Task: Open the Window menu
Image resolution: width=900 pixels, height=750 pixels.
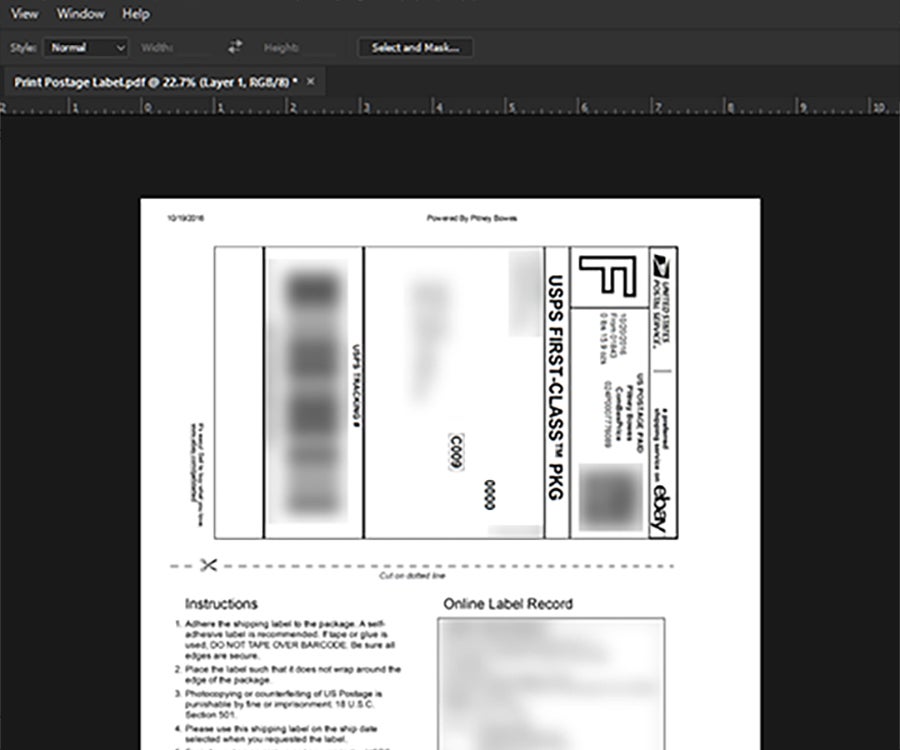Action: point(80,14)
